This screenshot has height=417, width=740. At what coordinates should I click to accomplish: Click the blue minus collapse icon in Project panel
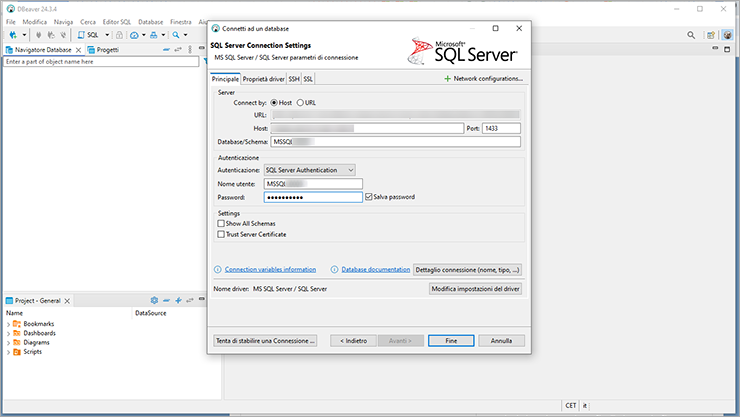166,300
